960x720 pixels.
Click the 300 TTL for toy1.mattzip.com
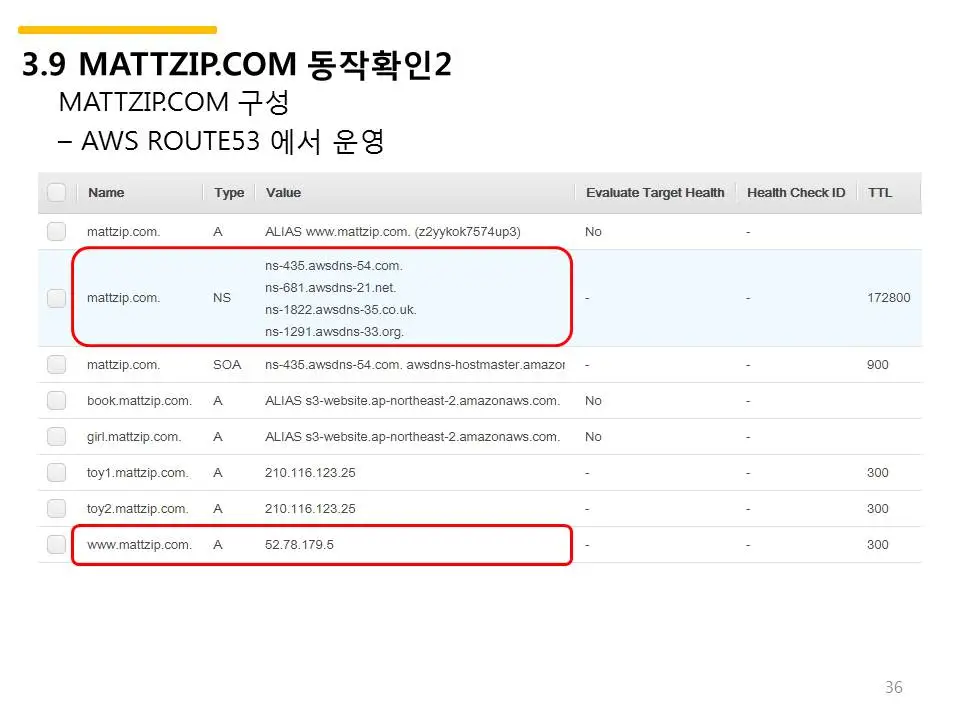(877, 473)
